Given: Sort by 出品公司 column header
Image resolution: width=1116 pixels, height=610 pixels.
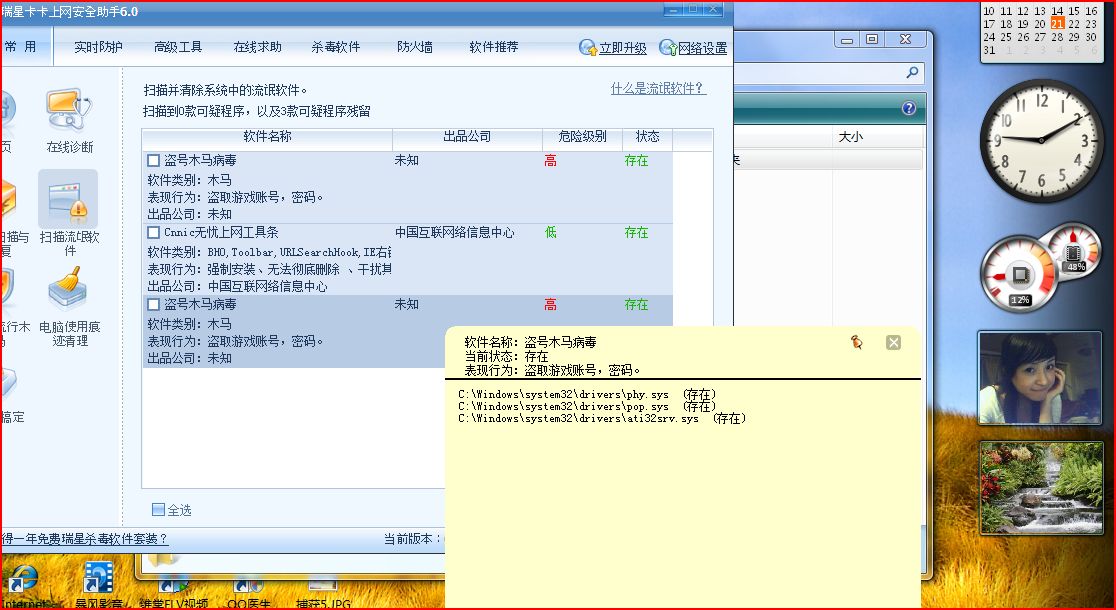Looking at the screenshot, I should (467, 137).
